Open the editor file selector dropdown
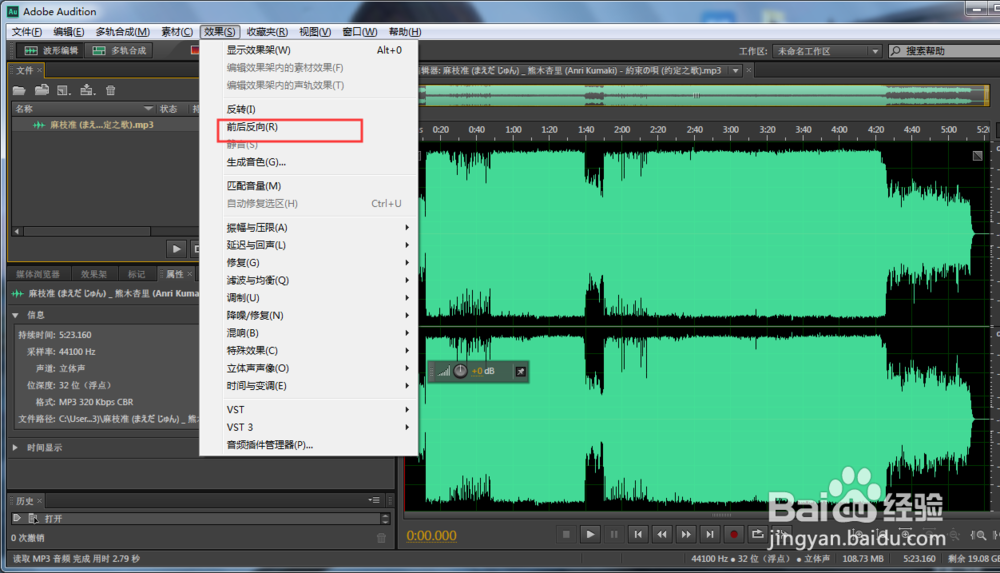Viewport: 1000px width, 573px height. coord(735,71)
